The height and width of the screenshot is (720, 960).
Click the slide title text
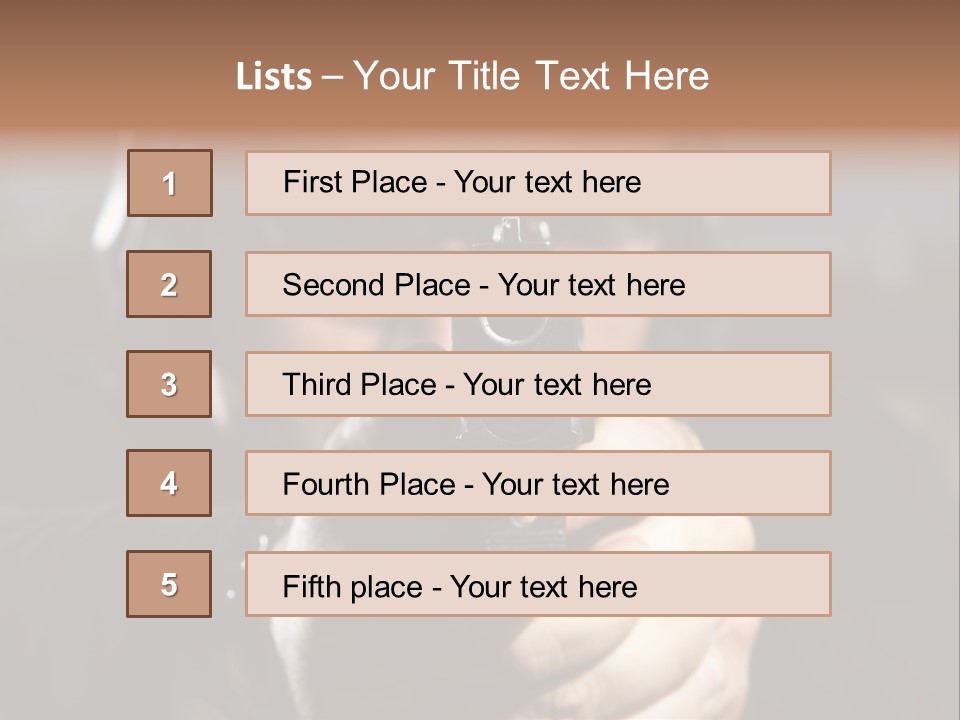click(473, 76)
